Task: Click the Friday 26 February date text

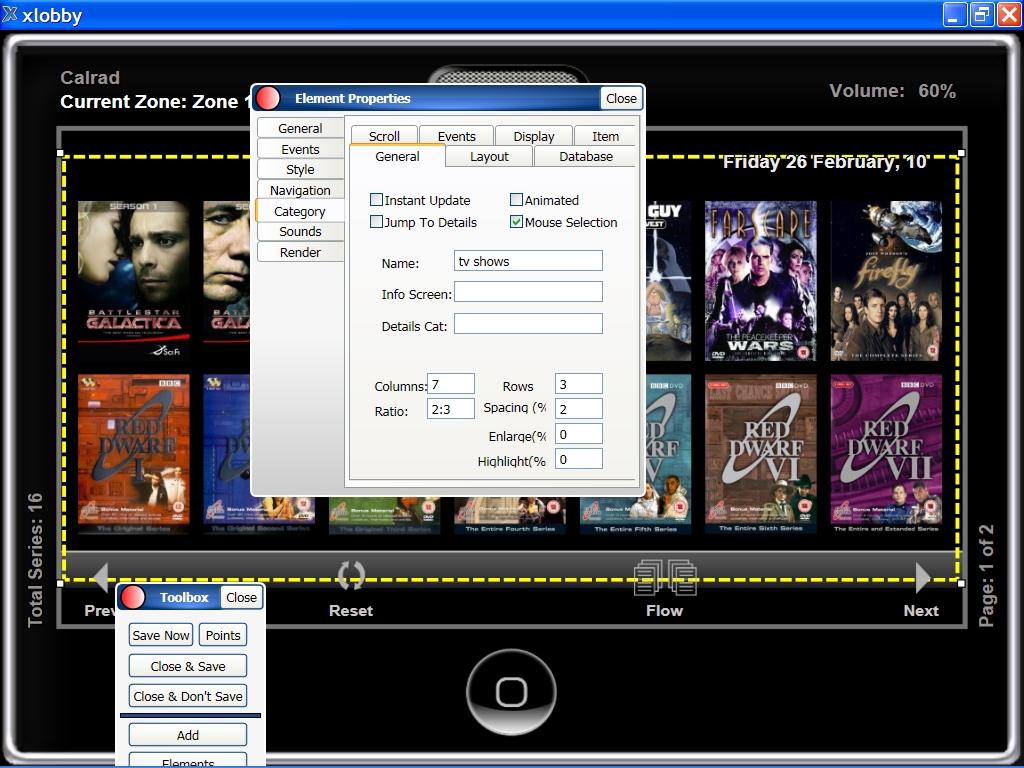Action: point(825,162)
